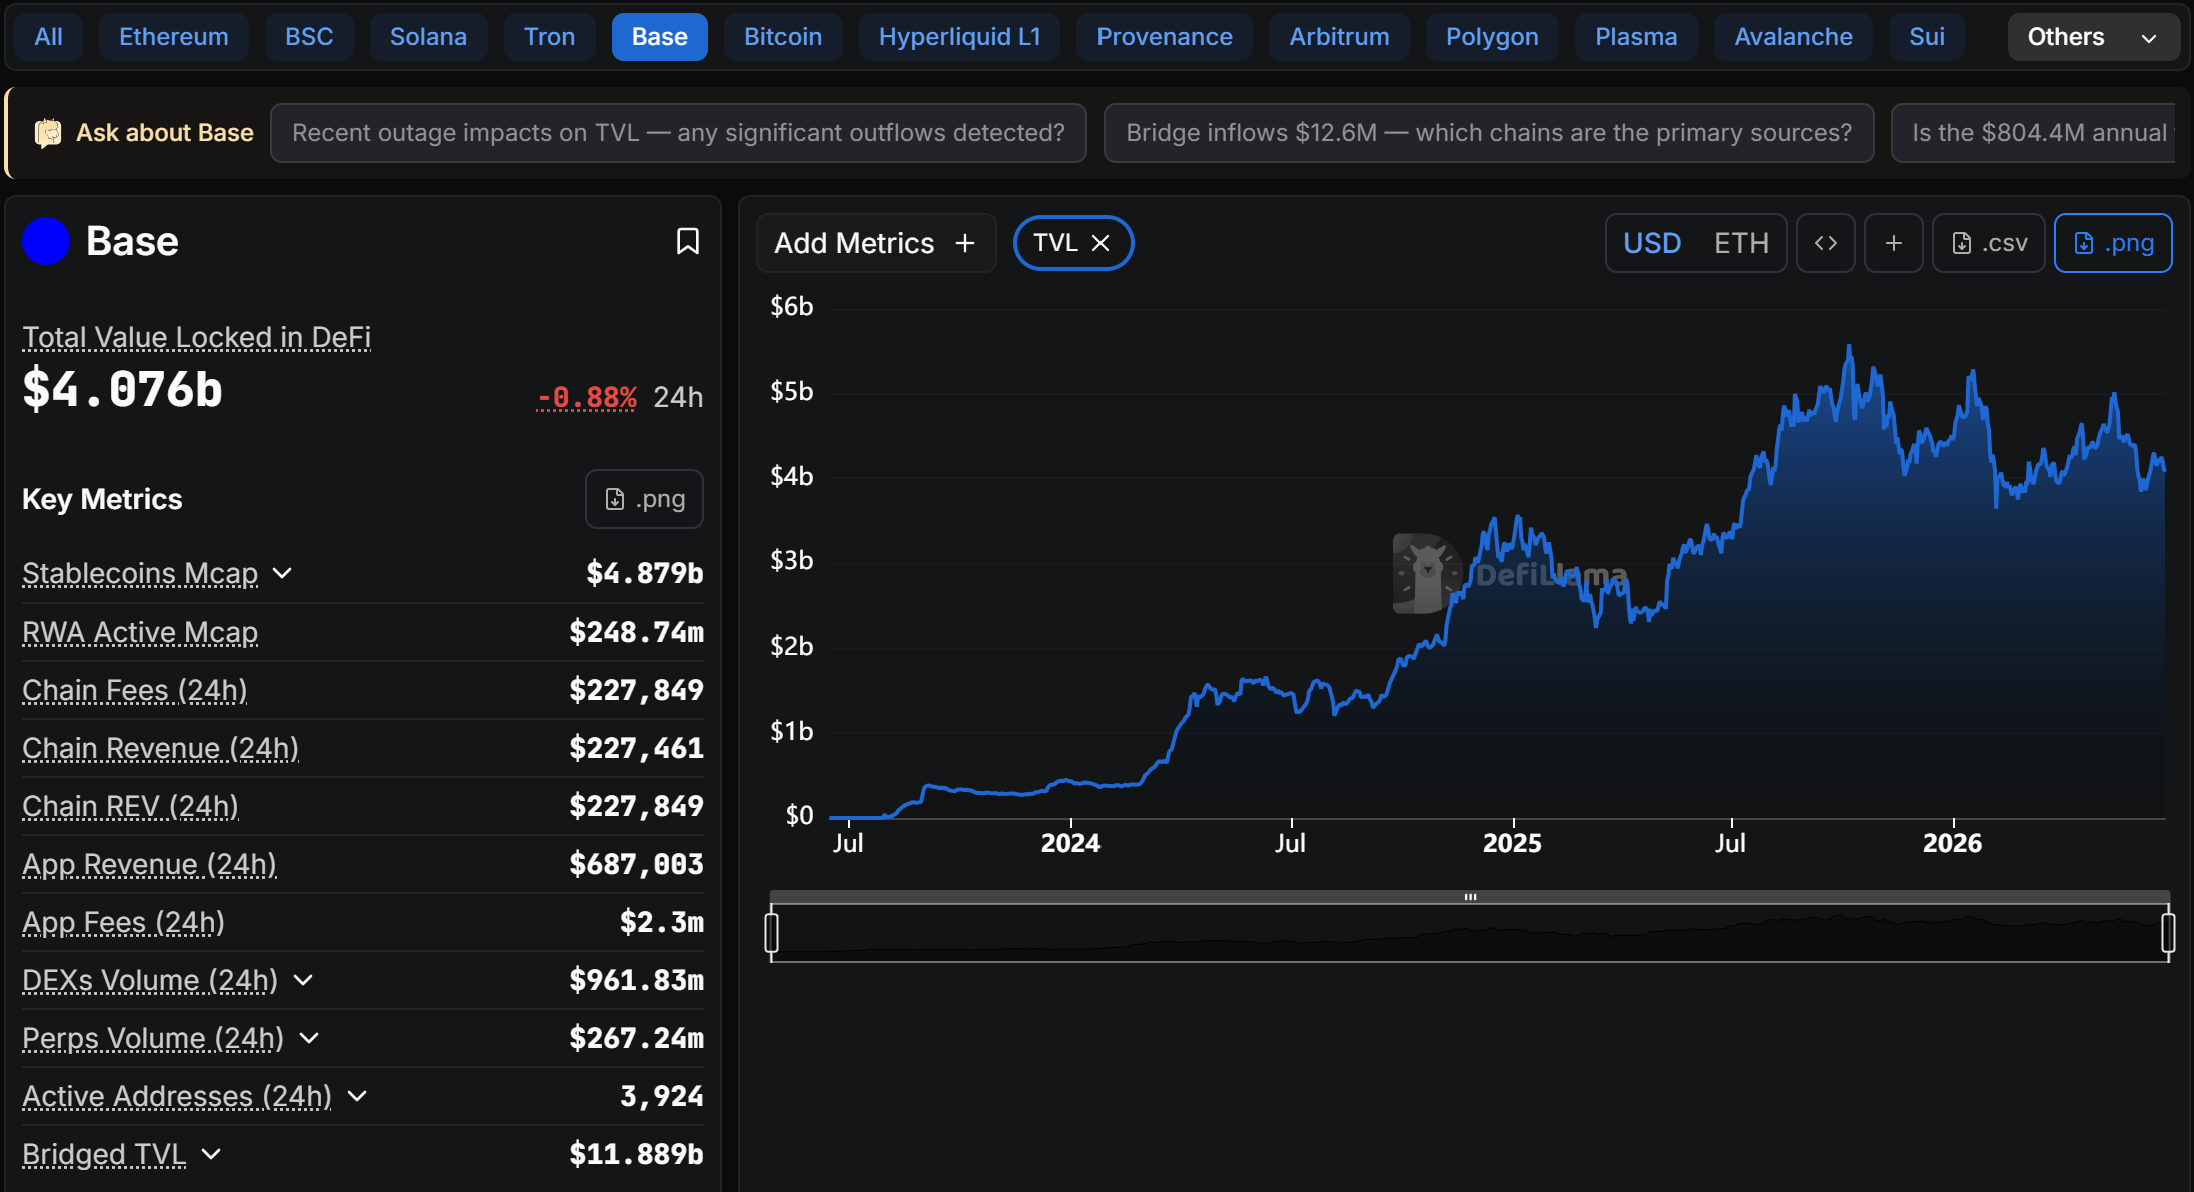2194x1192 pixels.
Task: Expand DEXs Volume (24h) details
Action: click(x=303, y=980)
